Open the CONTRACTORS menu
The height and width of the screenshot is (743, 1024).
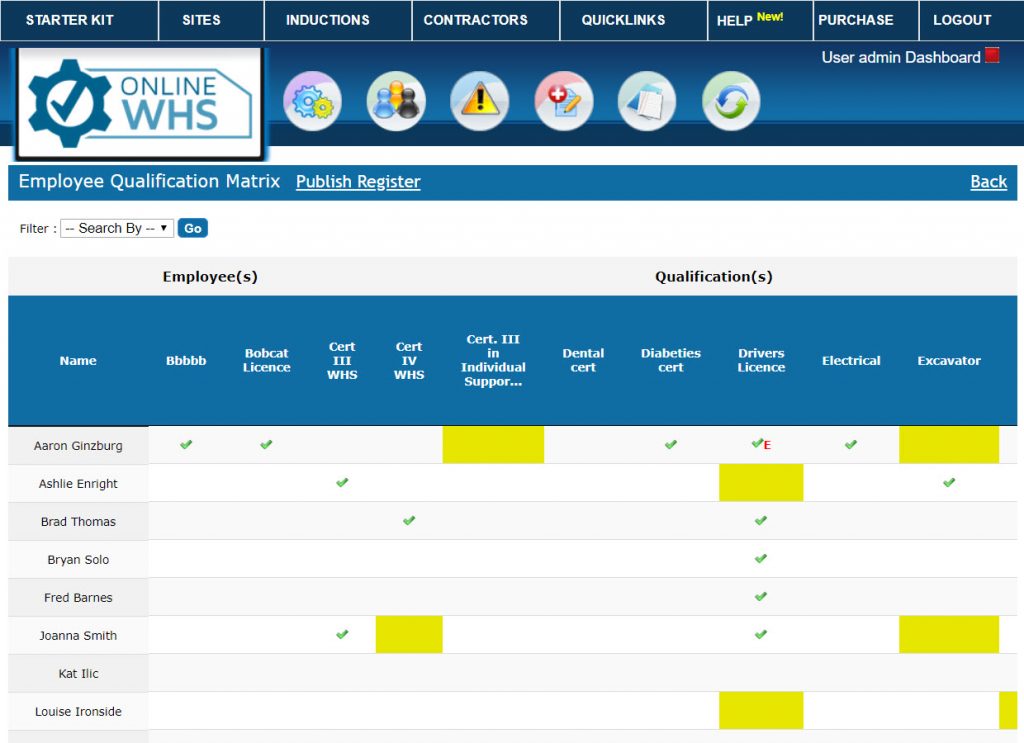click(x=475, y=20)
